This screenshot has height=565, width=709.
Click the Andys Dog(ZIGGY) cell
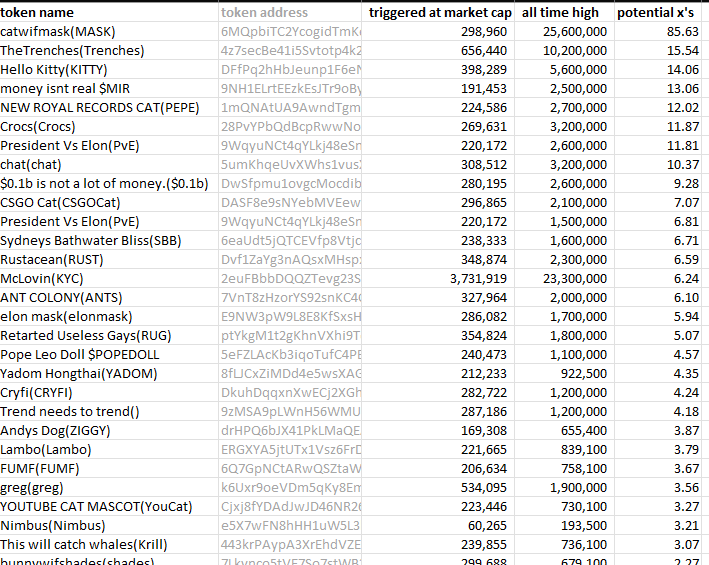coord(109,430)
